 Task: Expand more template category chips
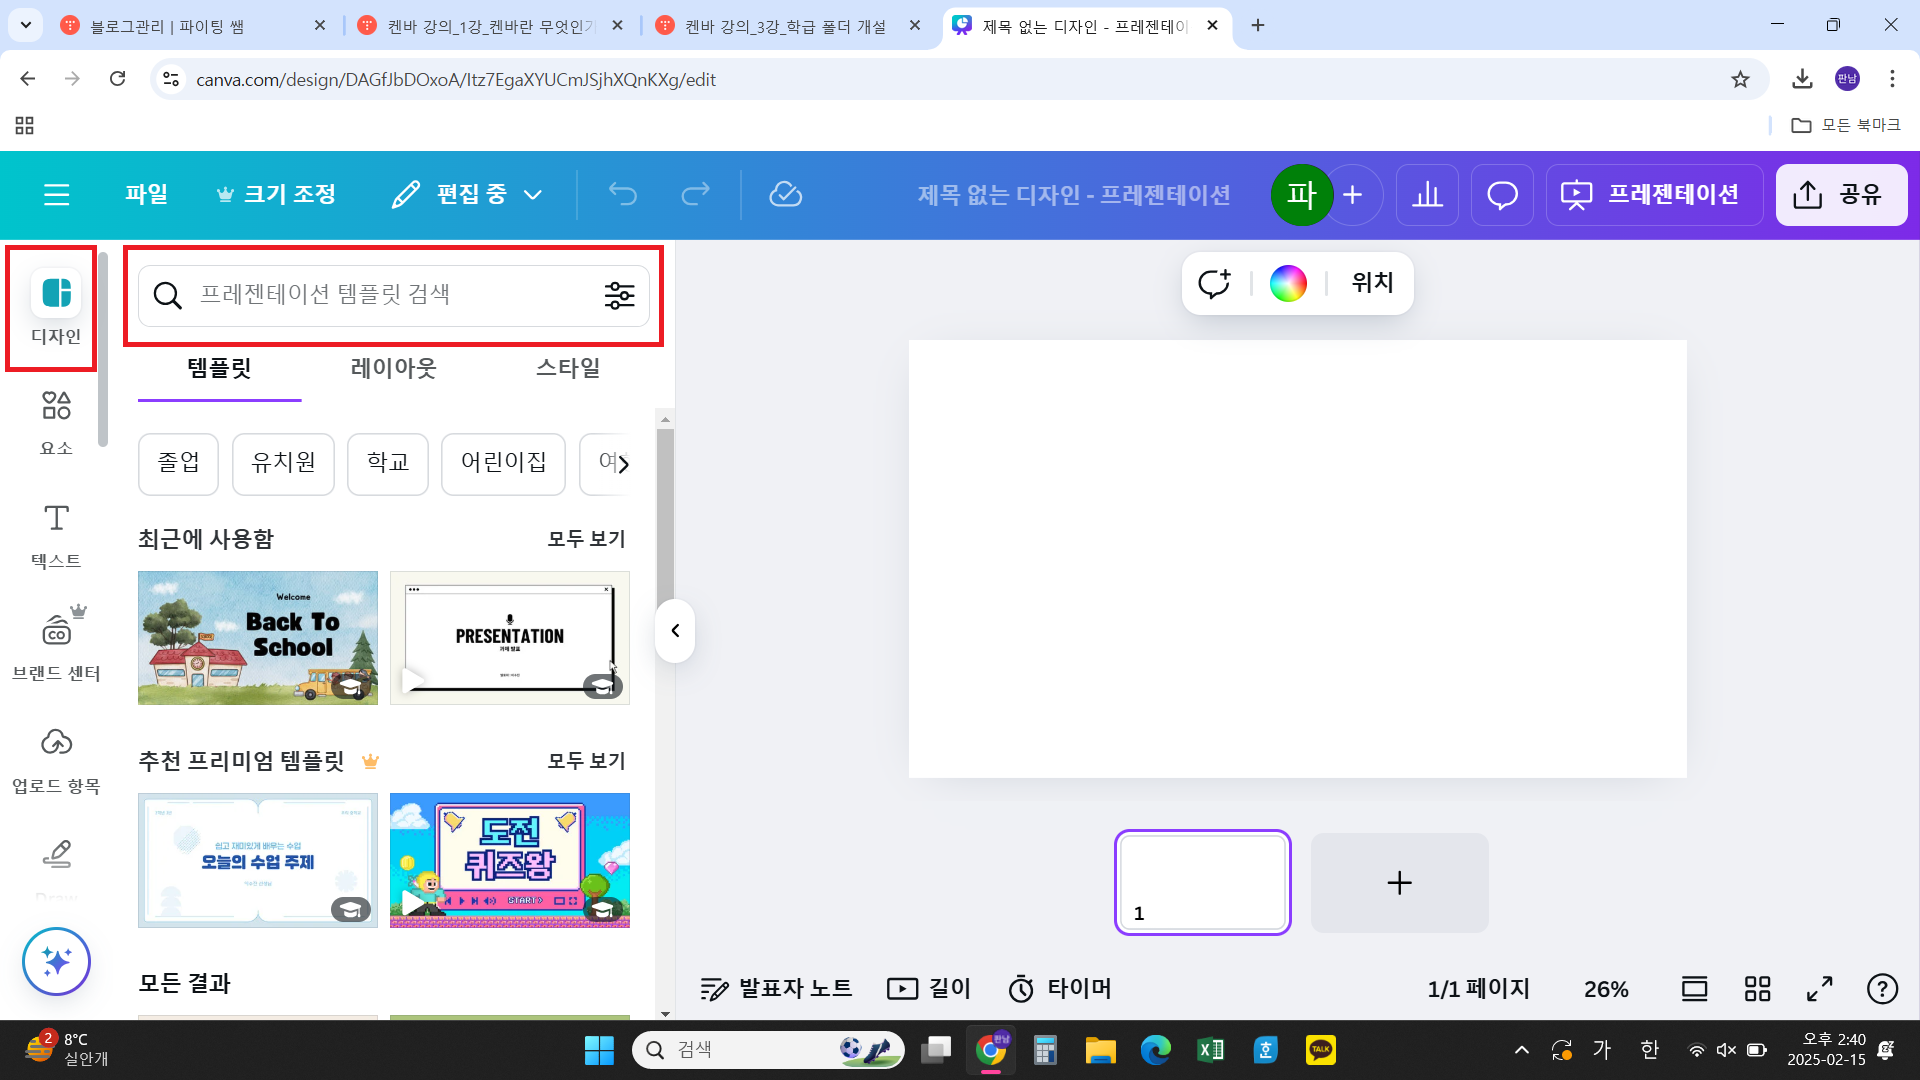tap(622, 464)
